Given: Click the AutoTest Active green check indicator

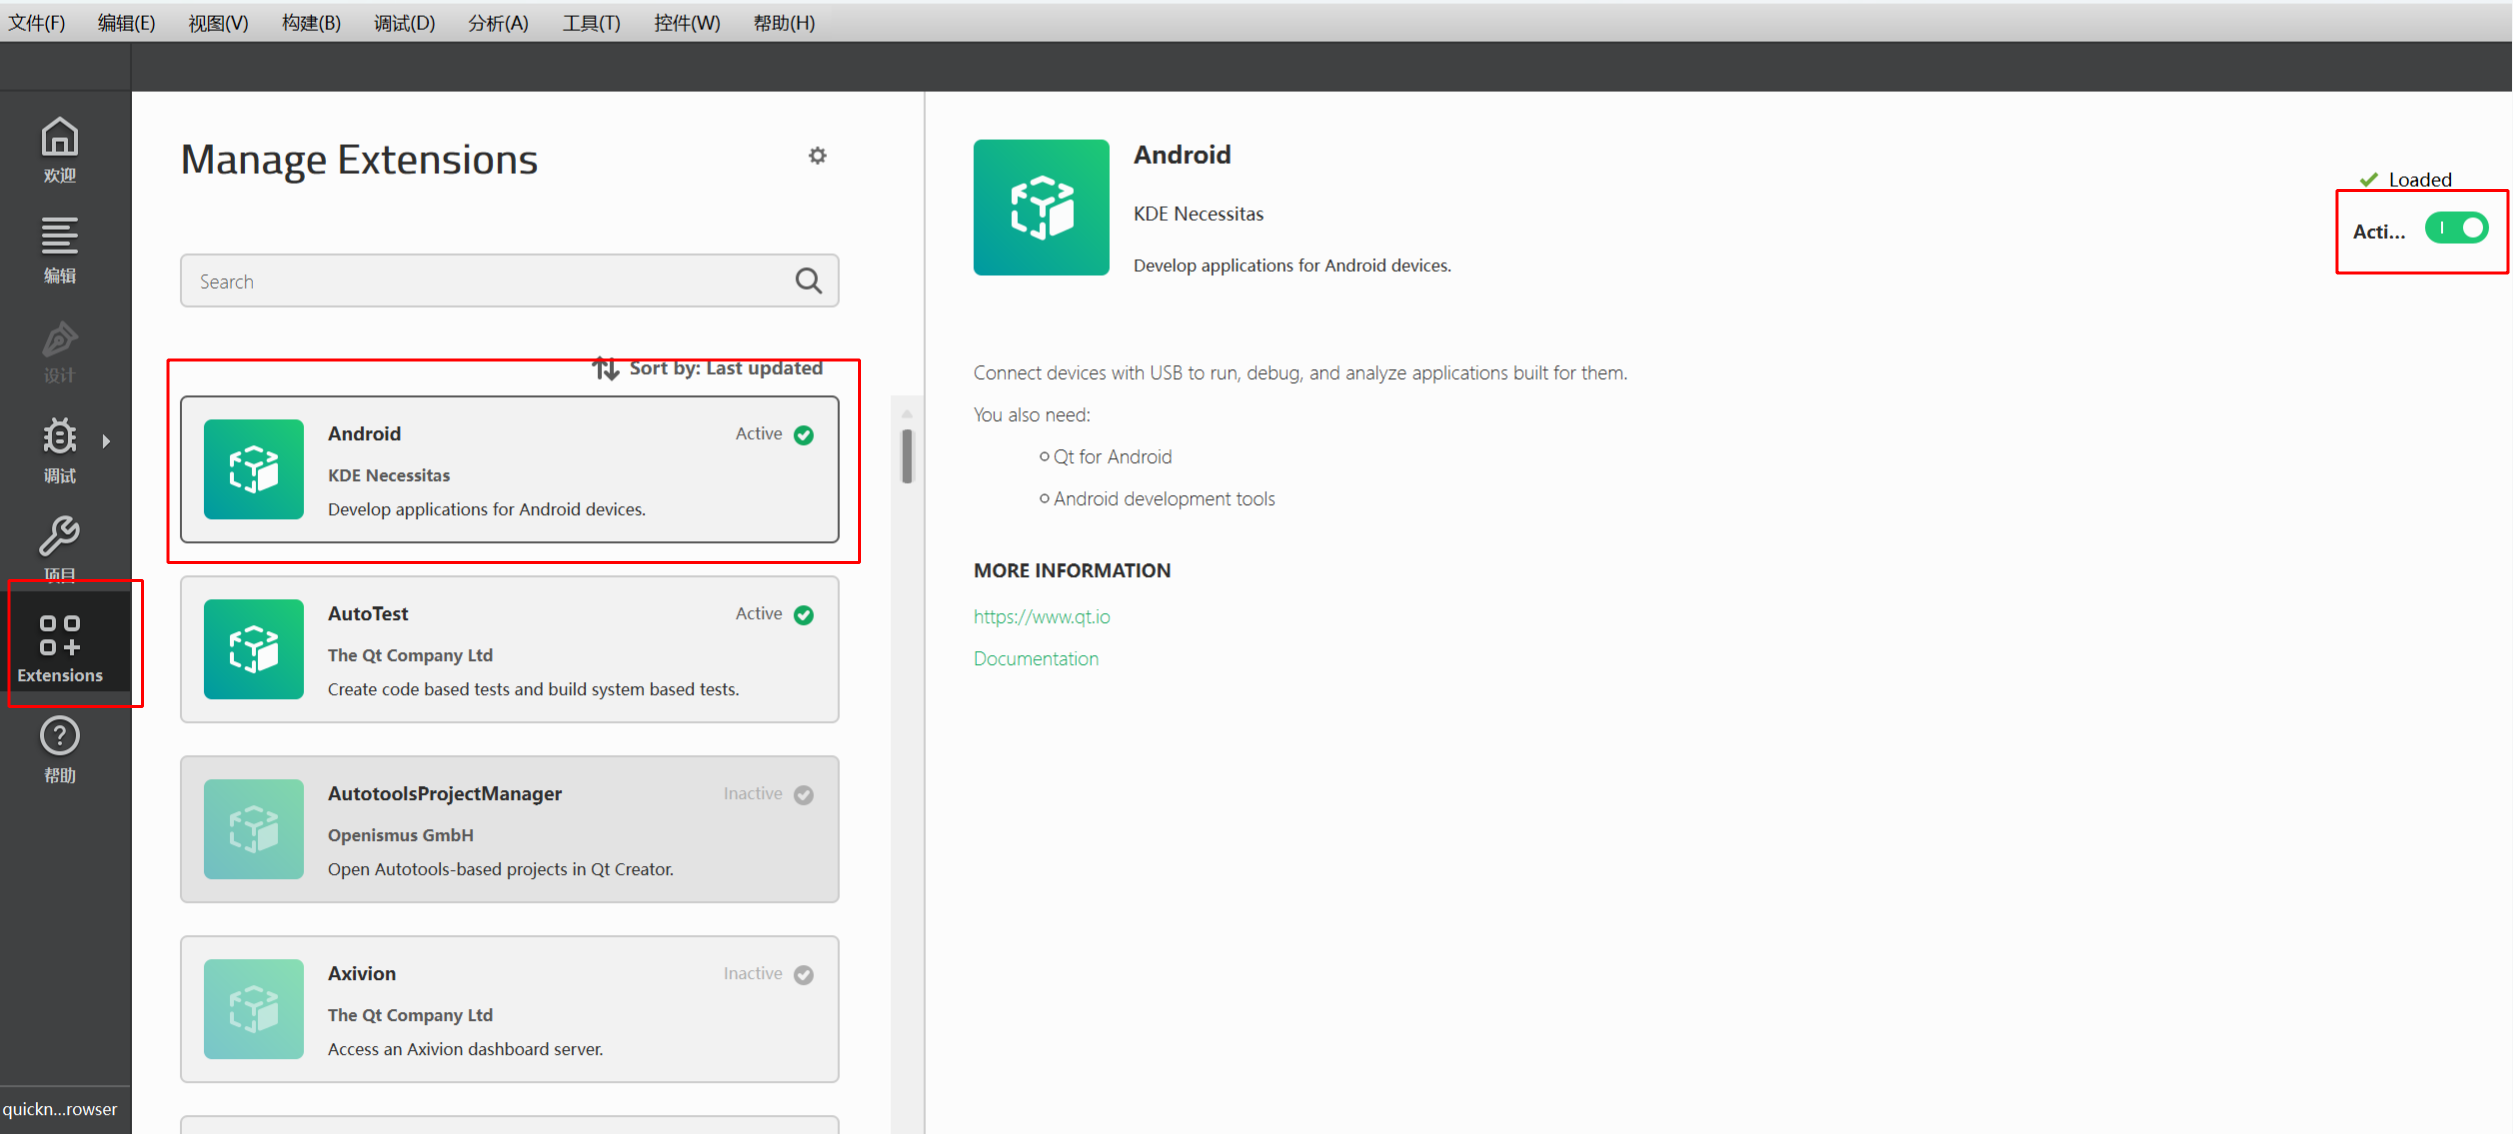Looking at the screenshot, I should coord(803,615).
